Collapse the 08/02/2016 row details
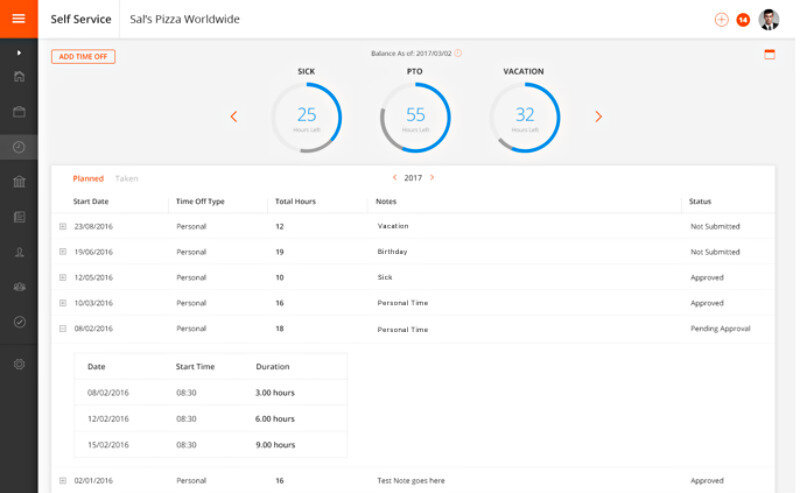 coord(62,328)
